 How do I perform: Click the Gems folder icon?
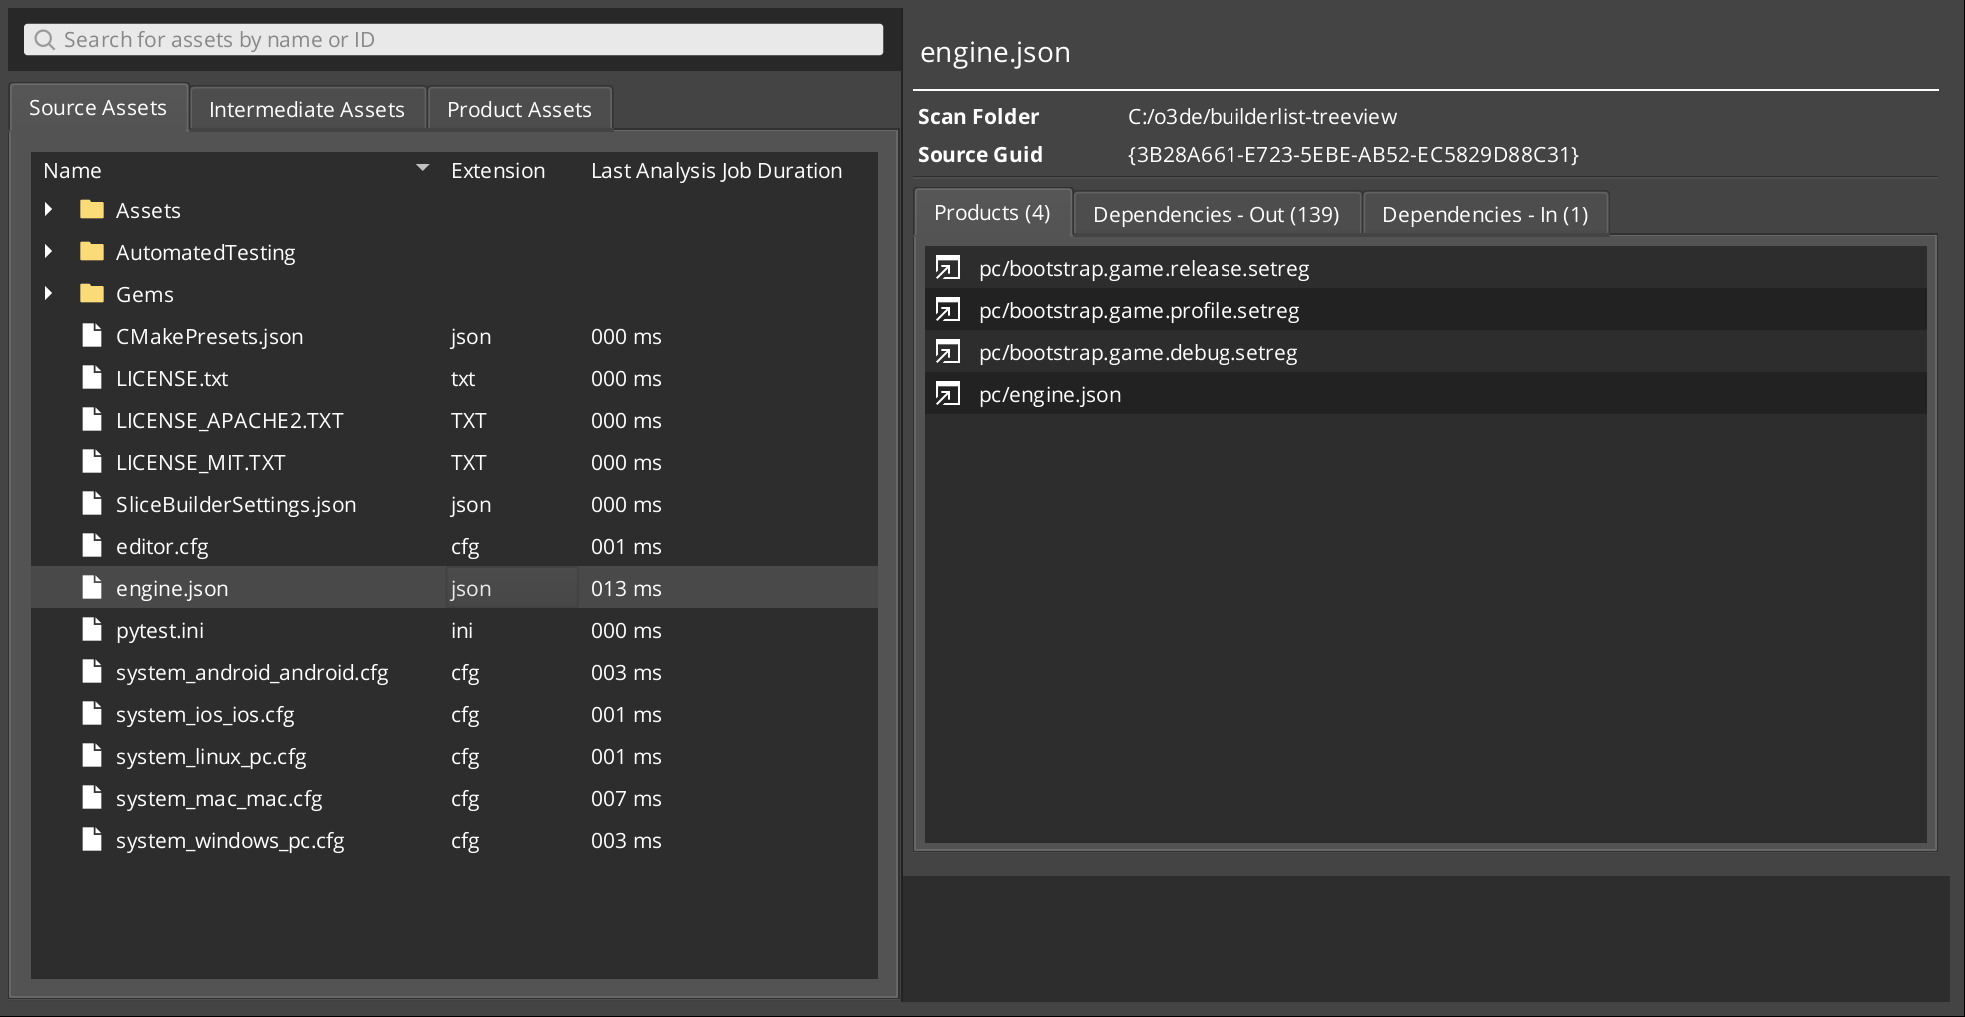(x=90, y=293)
